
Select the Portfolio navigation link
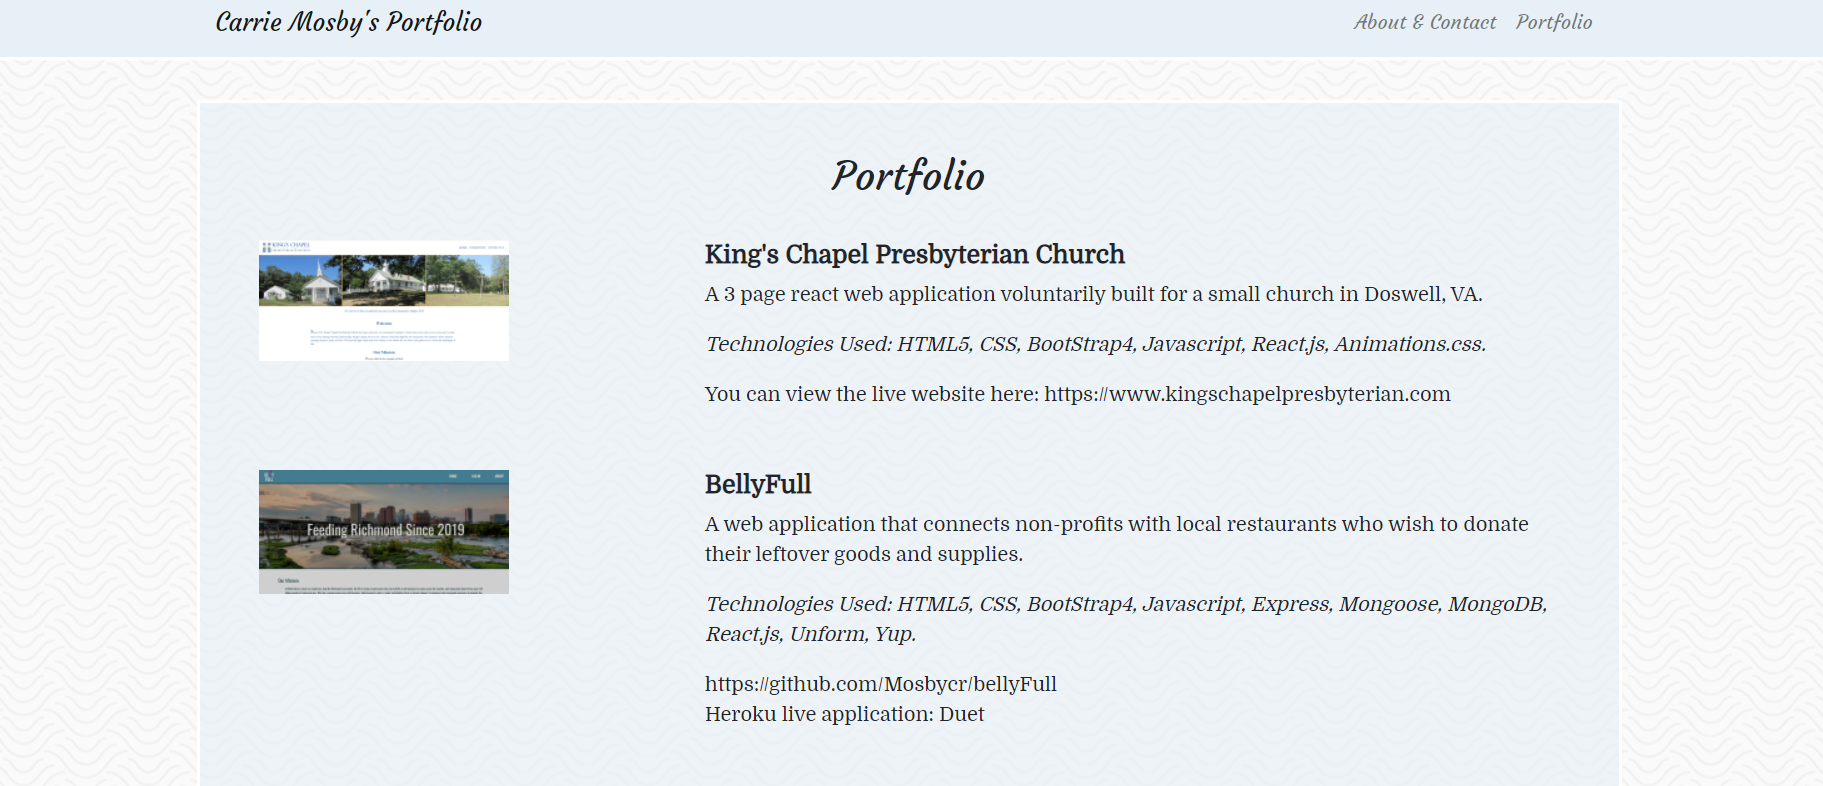coord(1554,21)
